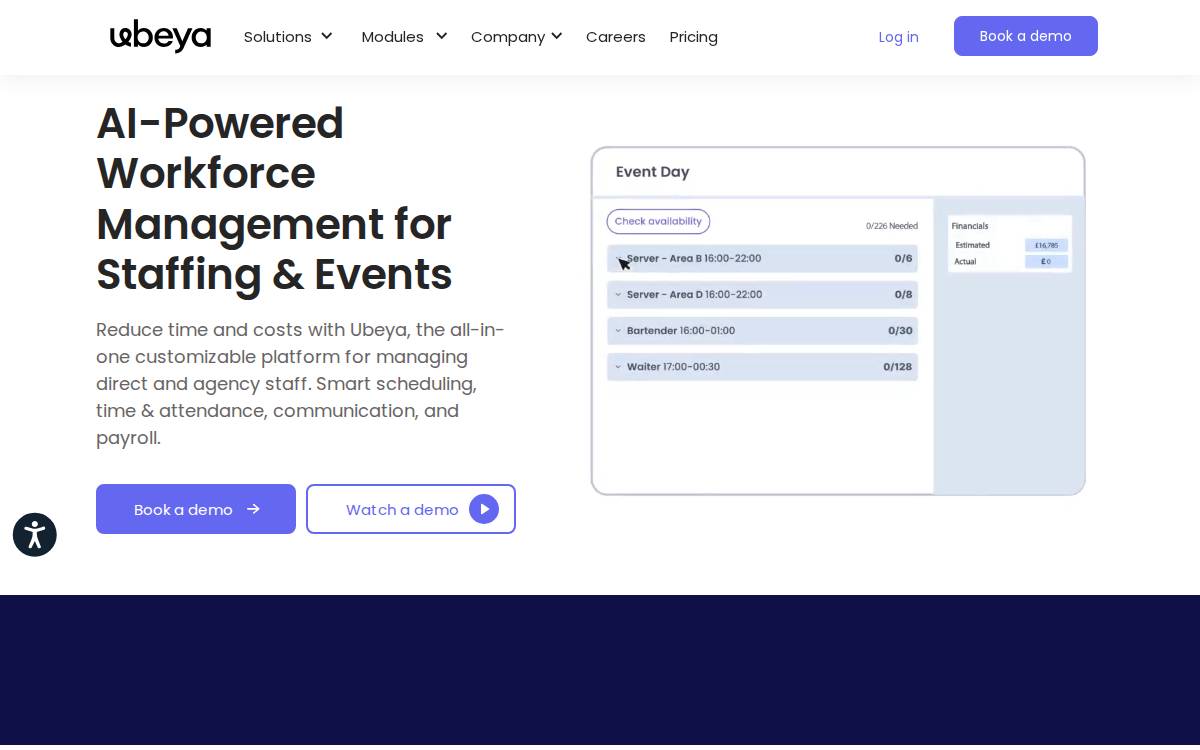The image size is (1200, 750).
Task: Click the Check availability button
Action: pos(658,221)
